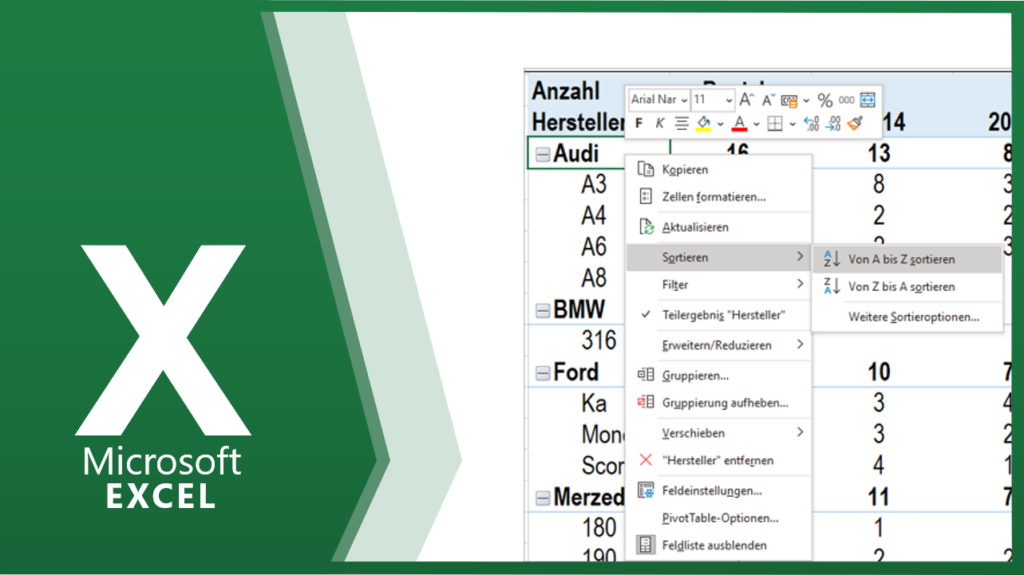Image resolution: width=1024 pixels, height=575 pixels.
Task: Click the Kopieren copy icon
Action: click(x=645, y=169)
